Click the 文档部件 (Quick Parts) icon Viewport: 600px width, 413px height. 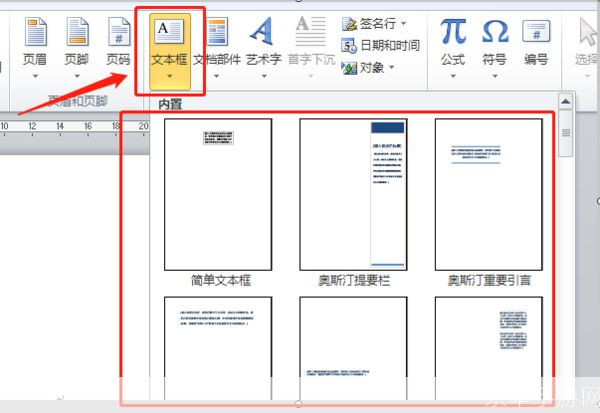pos(217,31)
